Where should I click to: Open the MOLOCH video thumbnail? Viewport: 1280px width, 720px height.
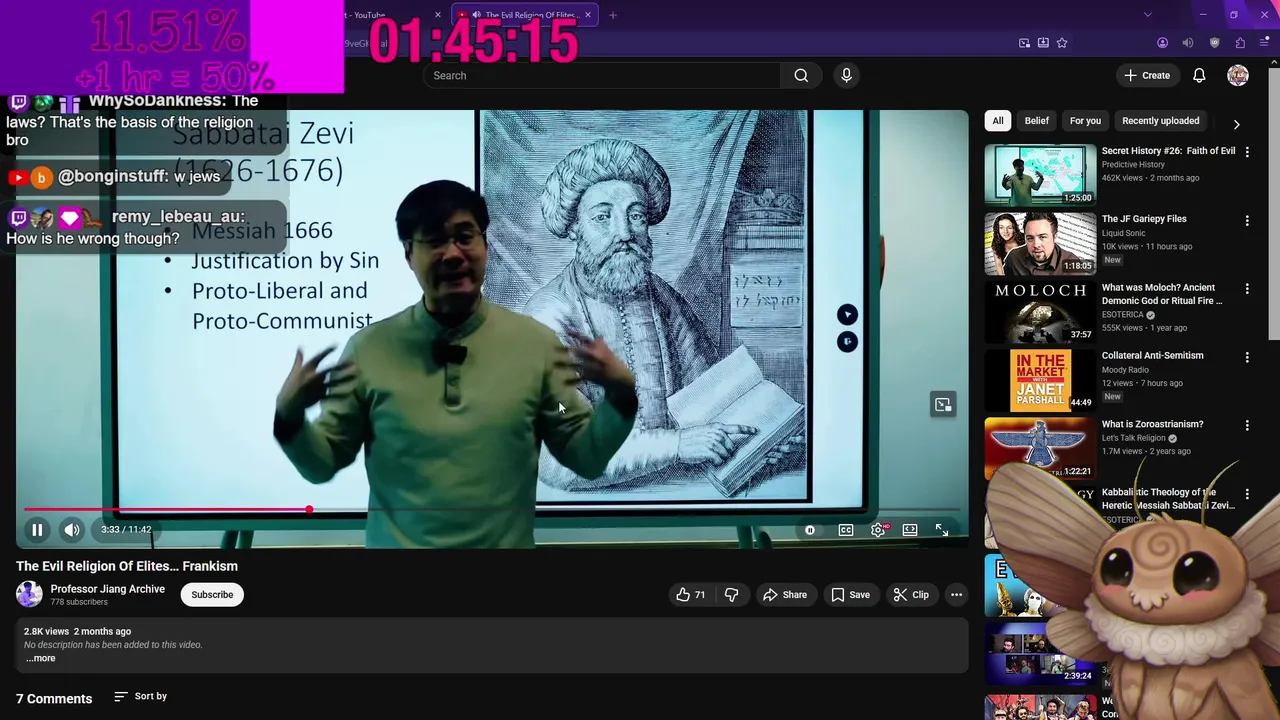click(x=1040, y=311)
